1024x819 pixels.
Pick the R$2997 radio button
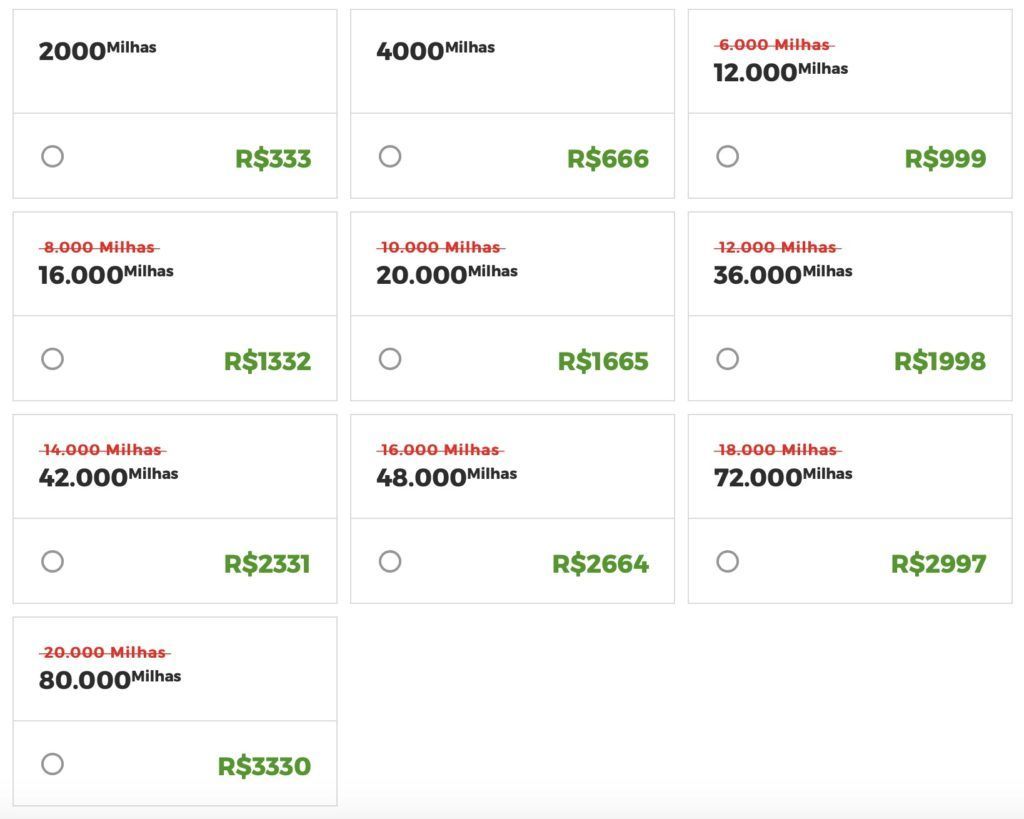click(728, 561)
